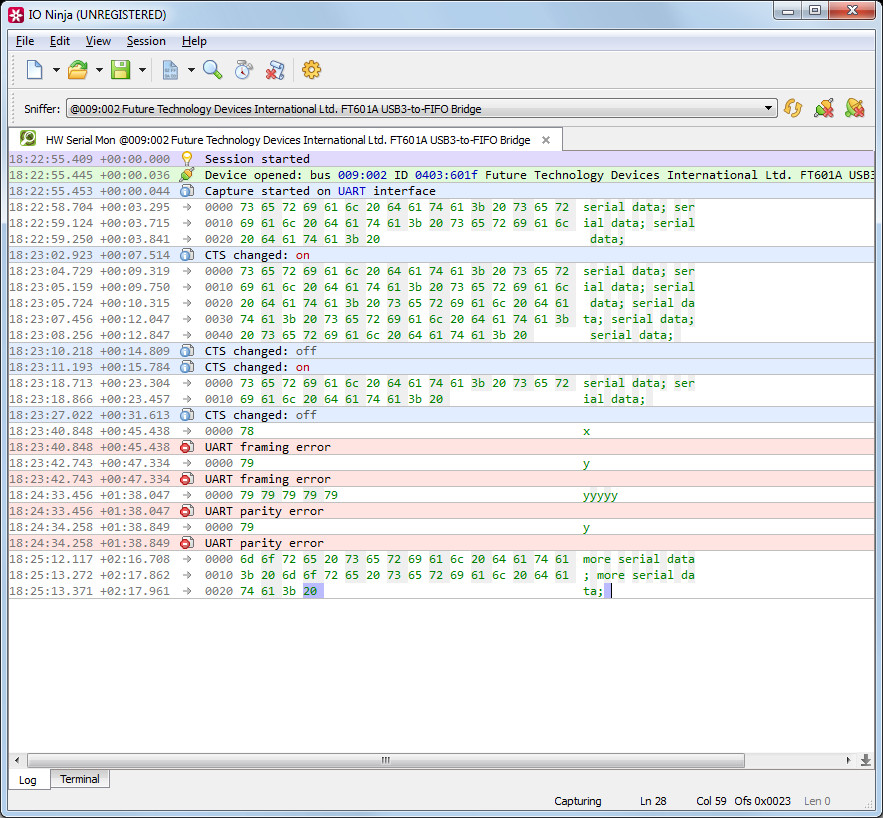The height and width of the screenshot is (818, 883).
Task: Open the Edit menu
Action: [x=60, y=41]
